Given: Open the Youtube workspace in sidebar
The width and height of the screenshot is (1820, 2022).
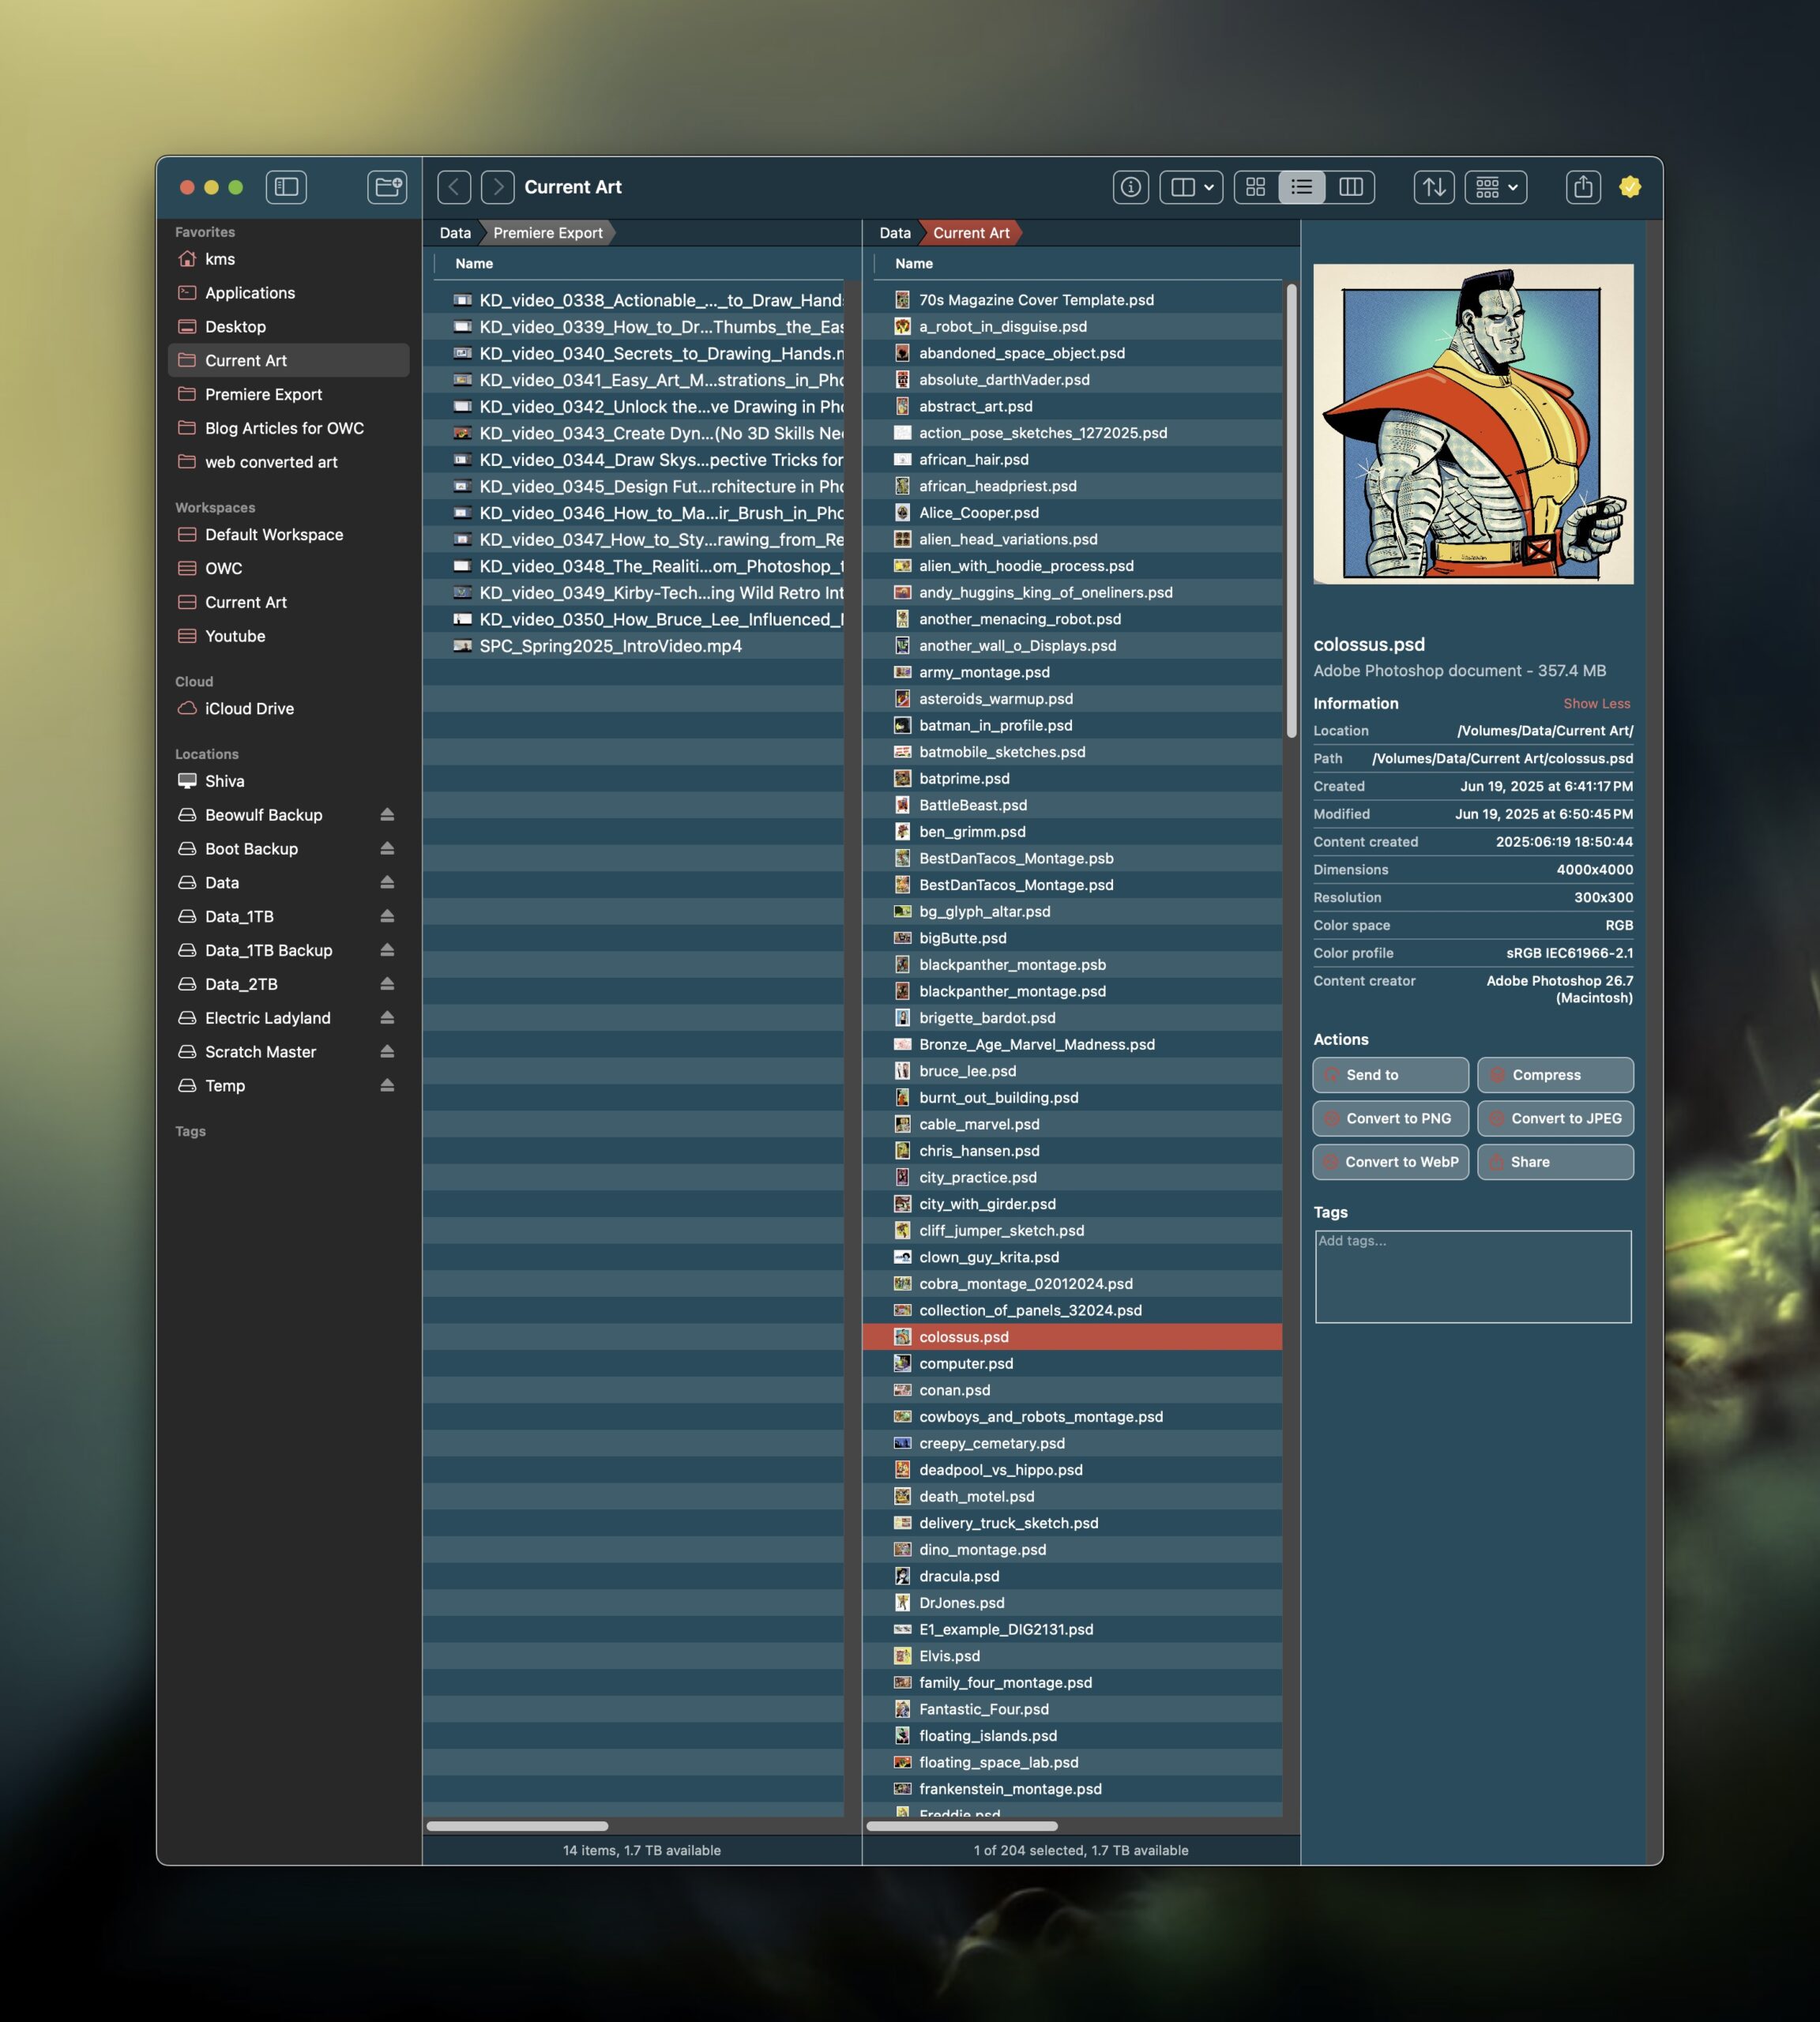Looking at the screenshot, I should coord(235,636).
